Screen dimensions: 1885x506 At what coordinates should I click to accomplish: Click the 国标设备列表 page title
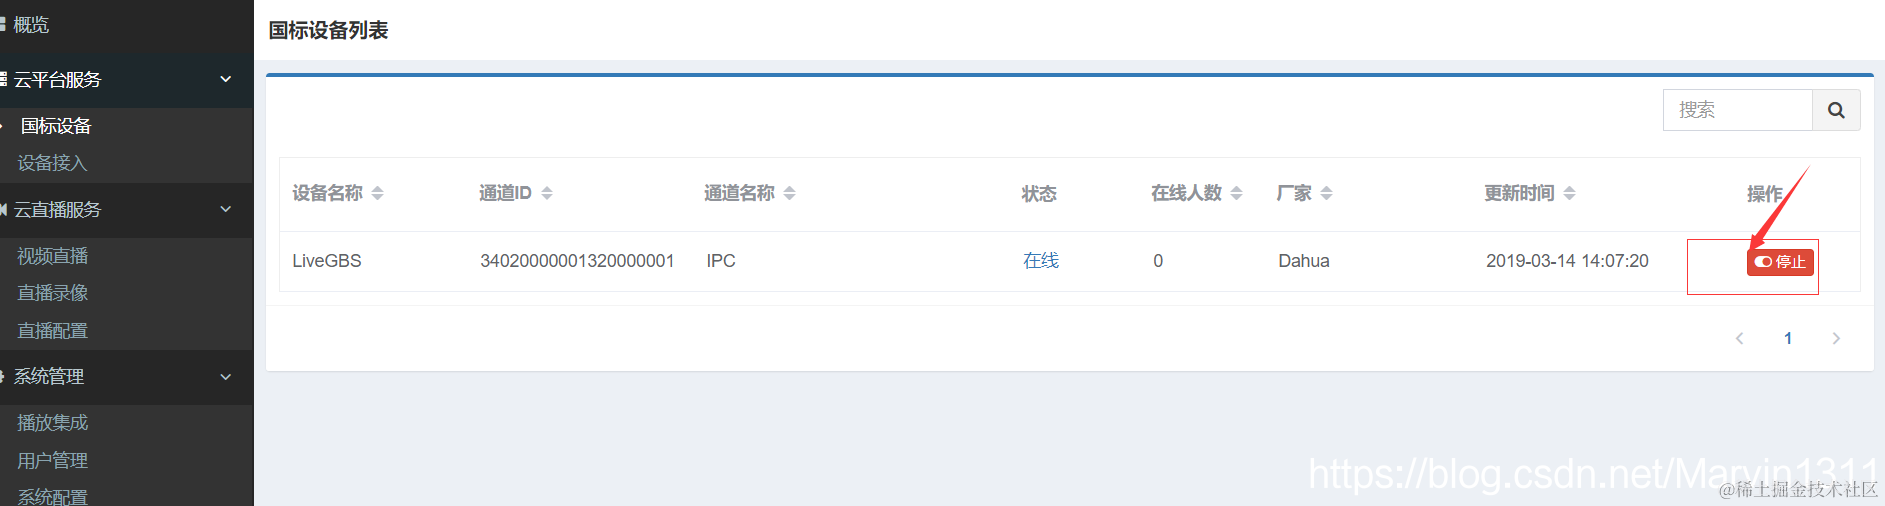tap(328, 30)
